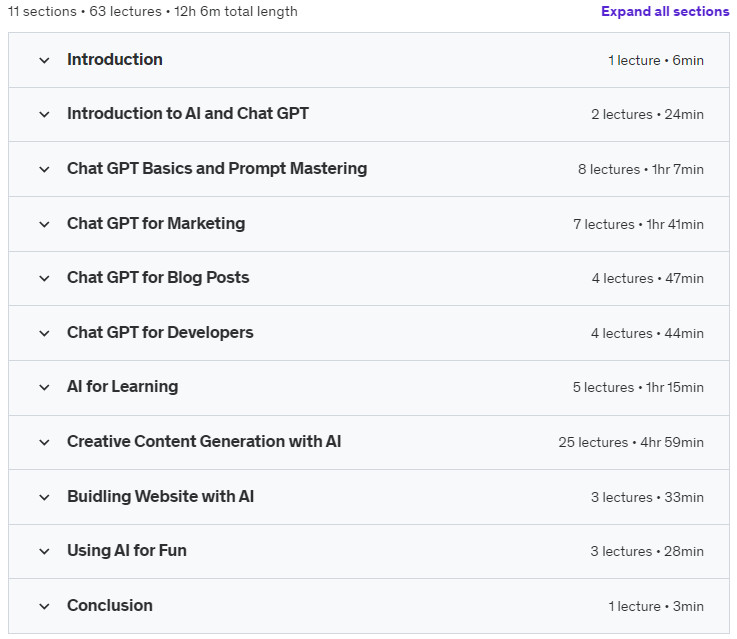Open Using AI for Fun title
The width and height of the screenshot is (737, 639).
click(127, 551)
